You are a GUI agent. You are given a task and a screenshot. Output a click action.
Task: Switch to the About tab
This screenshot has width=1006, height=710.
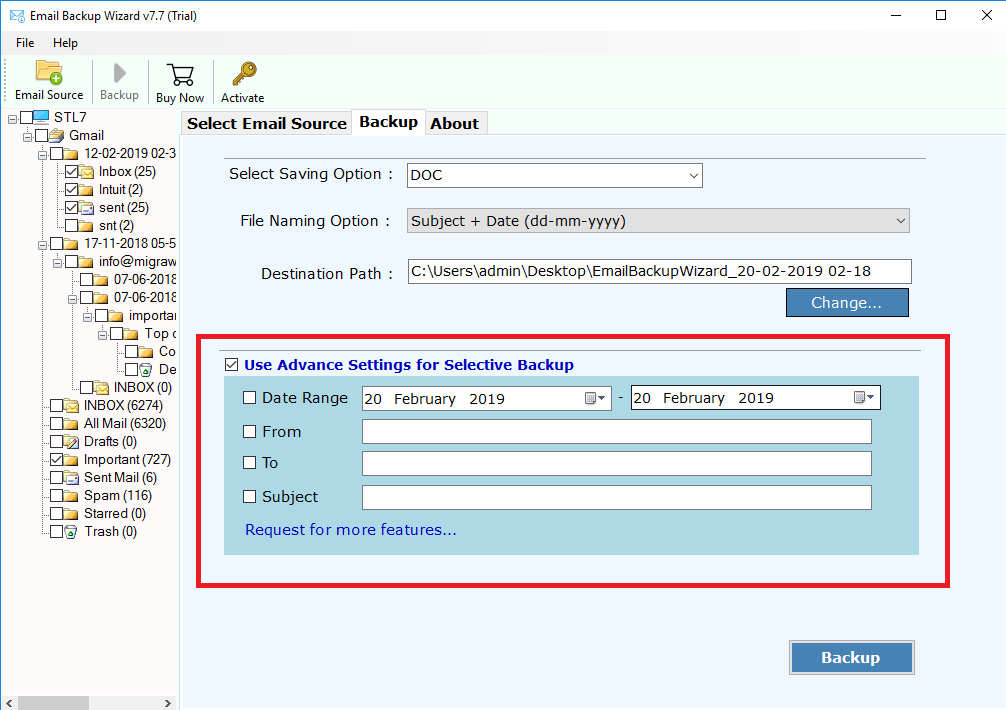coord(455,124)
